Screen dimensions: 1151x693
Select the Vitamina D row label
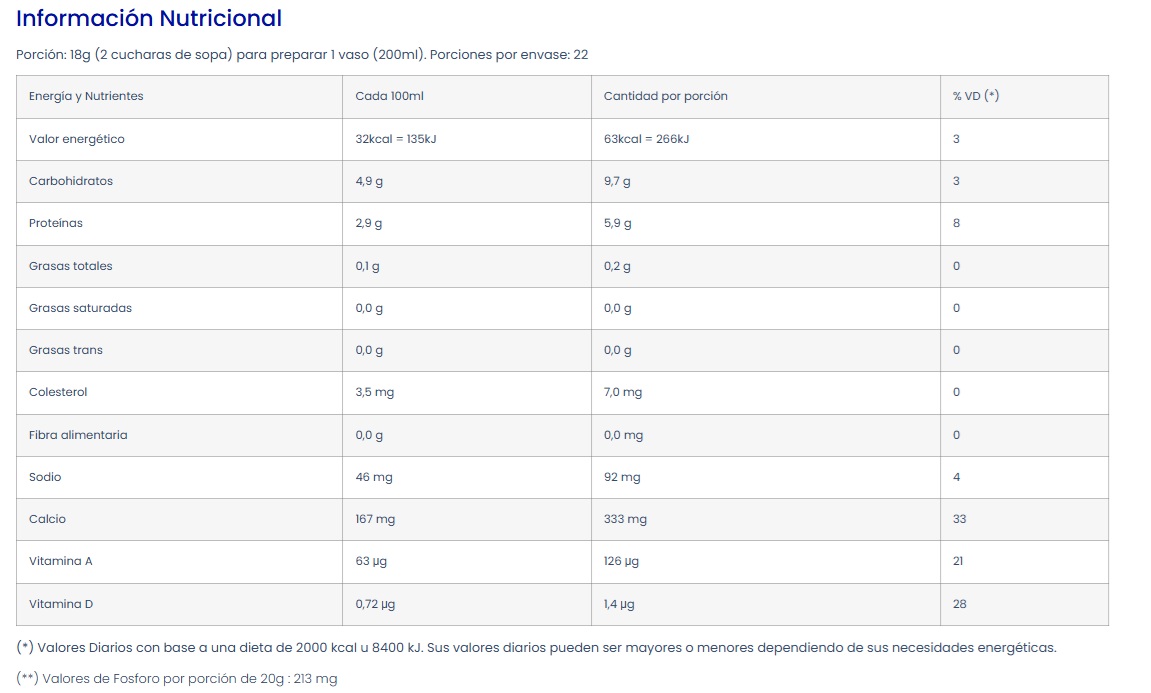coord(61,604)
